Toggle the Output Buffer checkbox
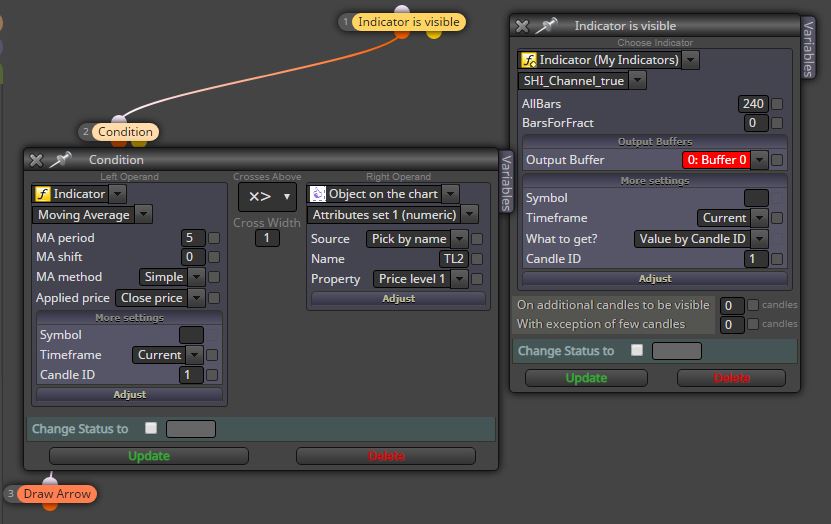Screen dimensions: 831x524 pyautogui.click(x=777, y=160)
